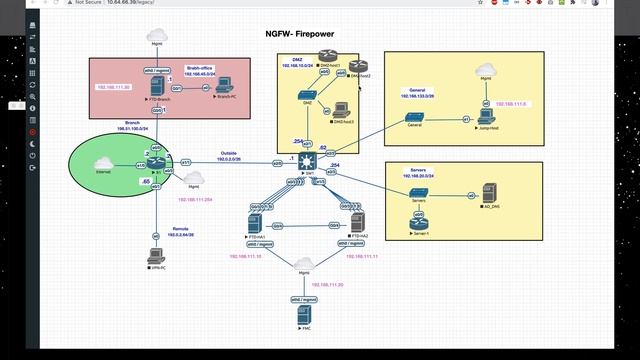This screenshot has height=360, width=640.
Task: Click the eth0 / mgmt label under FTD-HA2
Action: 351,243
